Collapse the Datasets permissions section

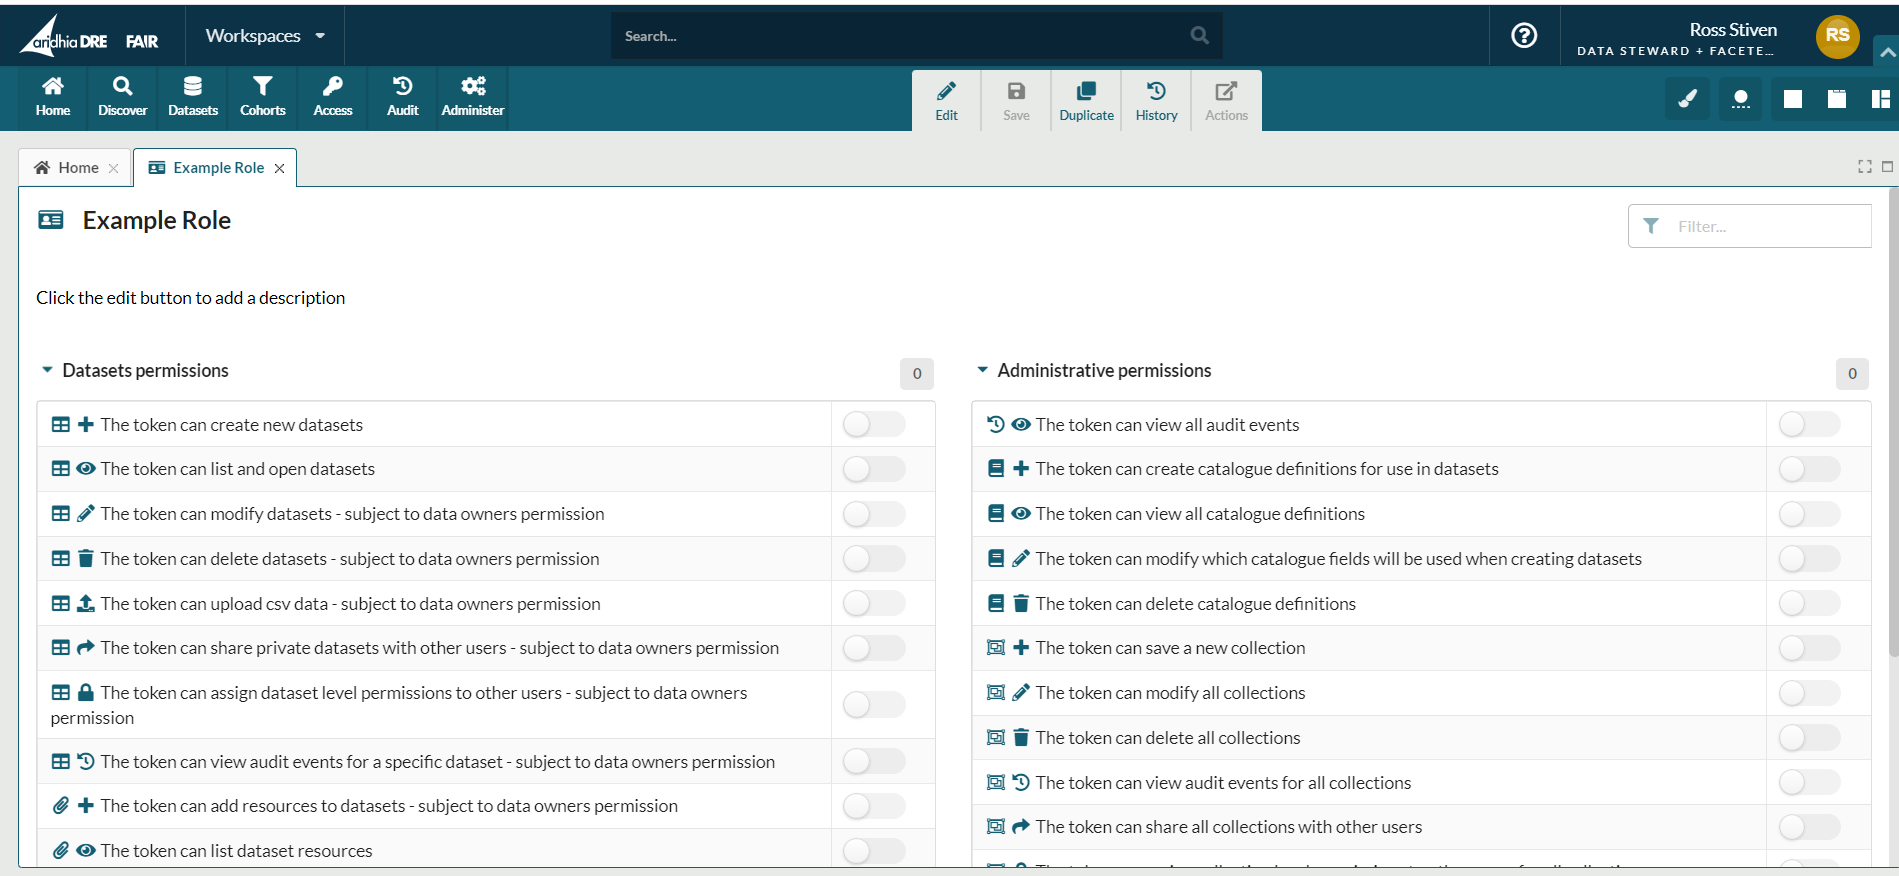(x=47, y=371)
